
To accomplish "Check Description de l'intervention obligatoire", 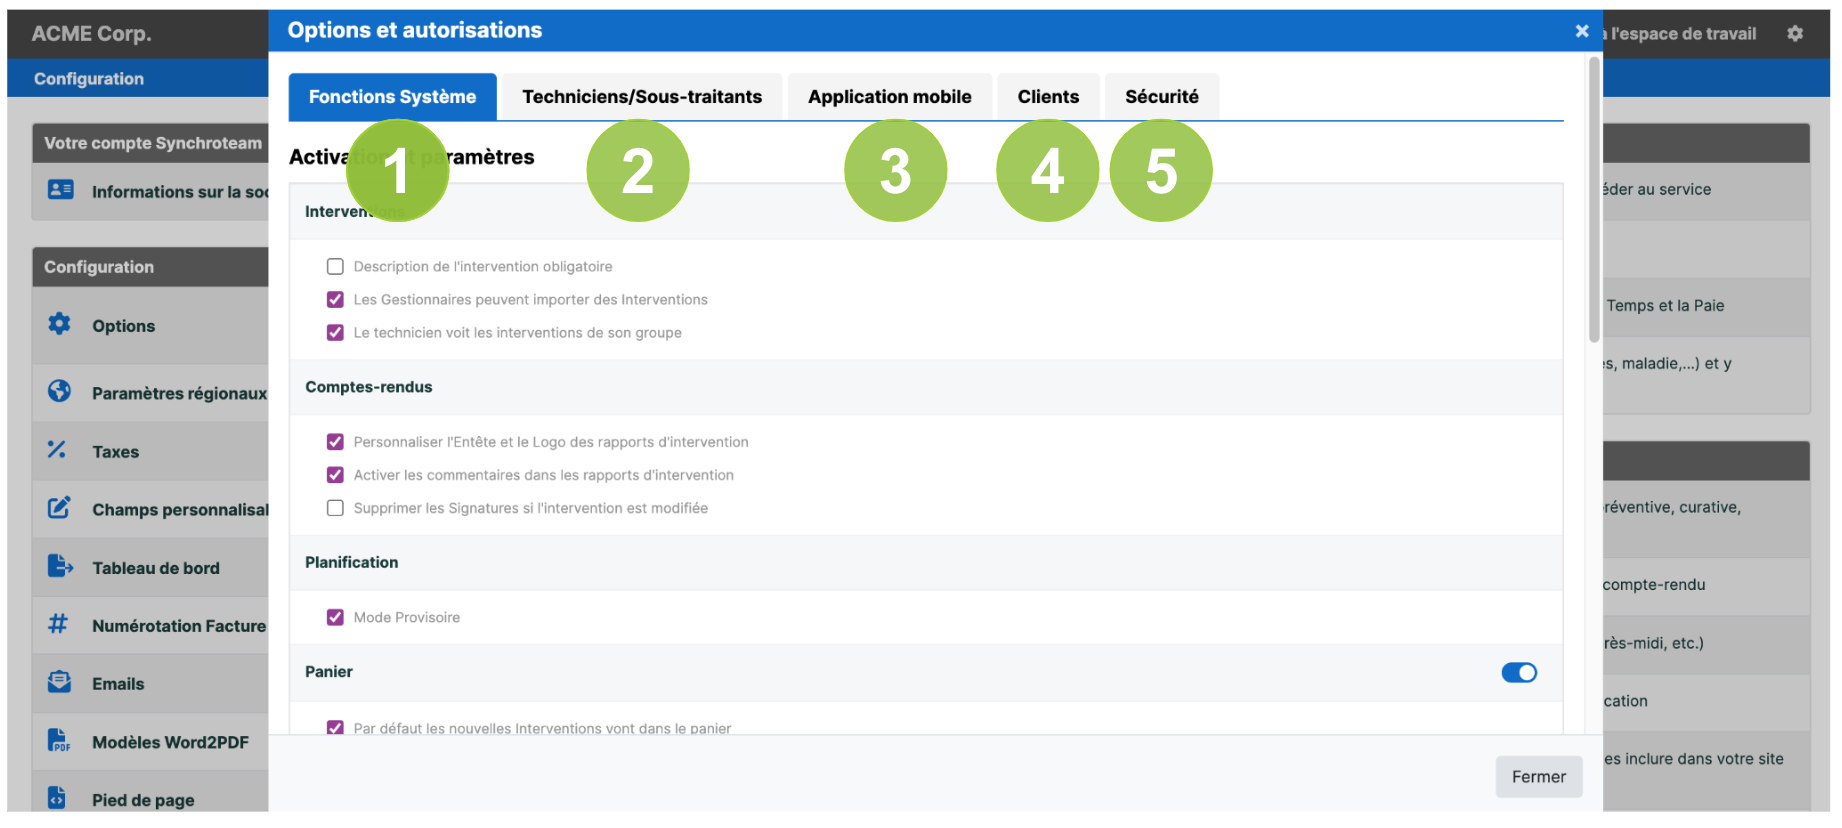I will 335,267.
